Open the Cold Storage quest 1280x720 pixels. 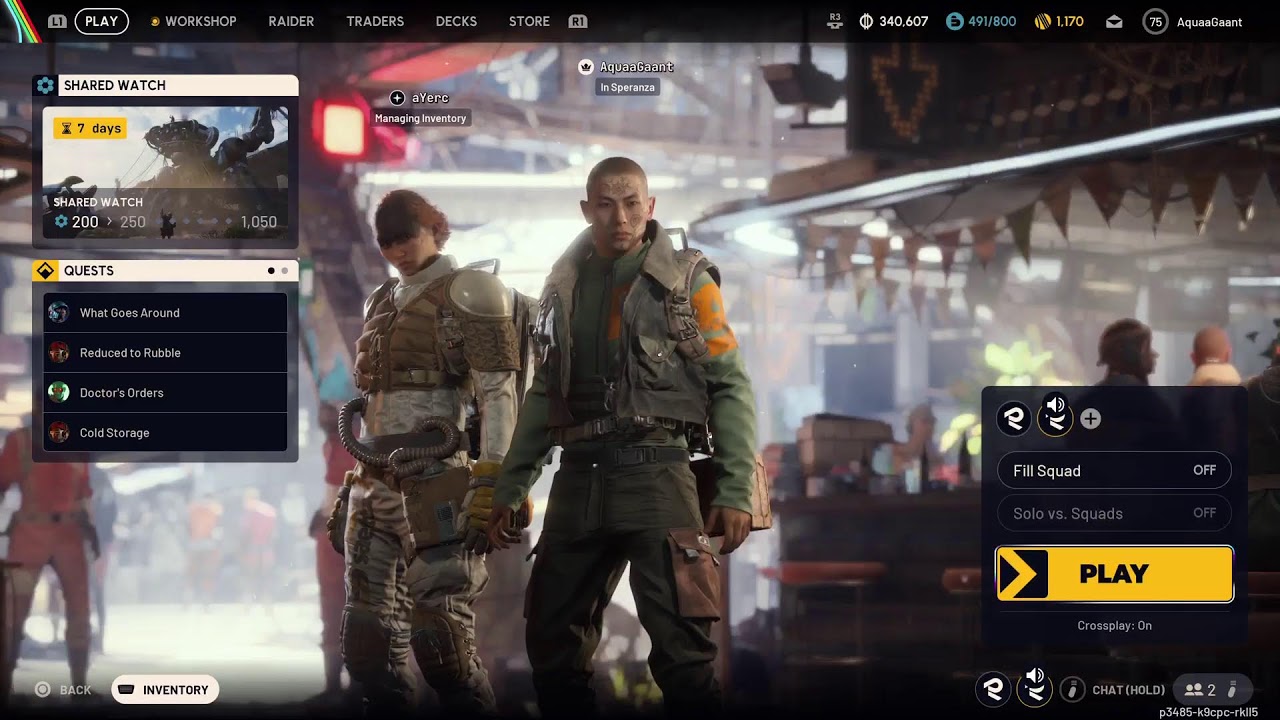[165, 432]
